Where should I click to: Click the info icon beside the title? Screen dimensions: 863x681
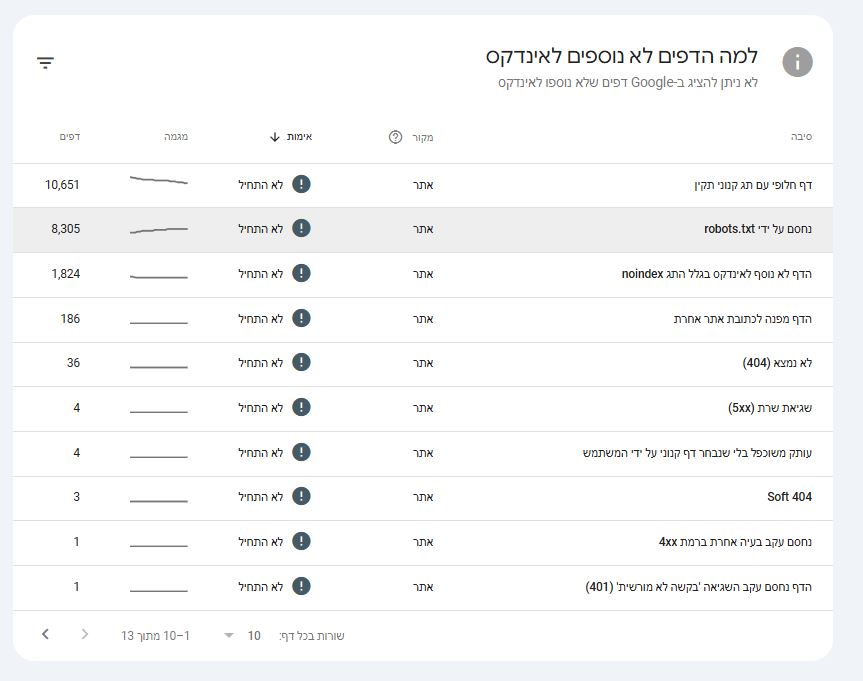797,62
